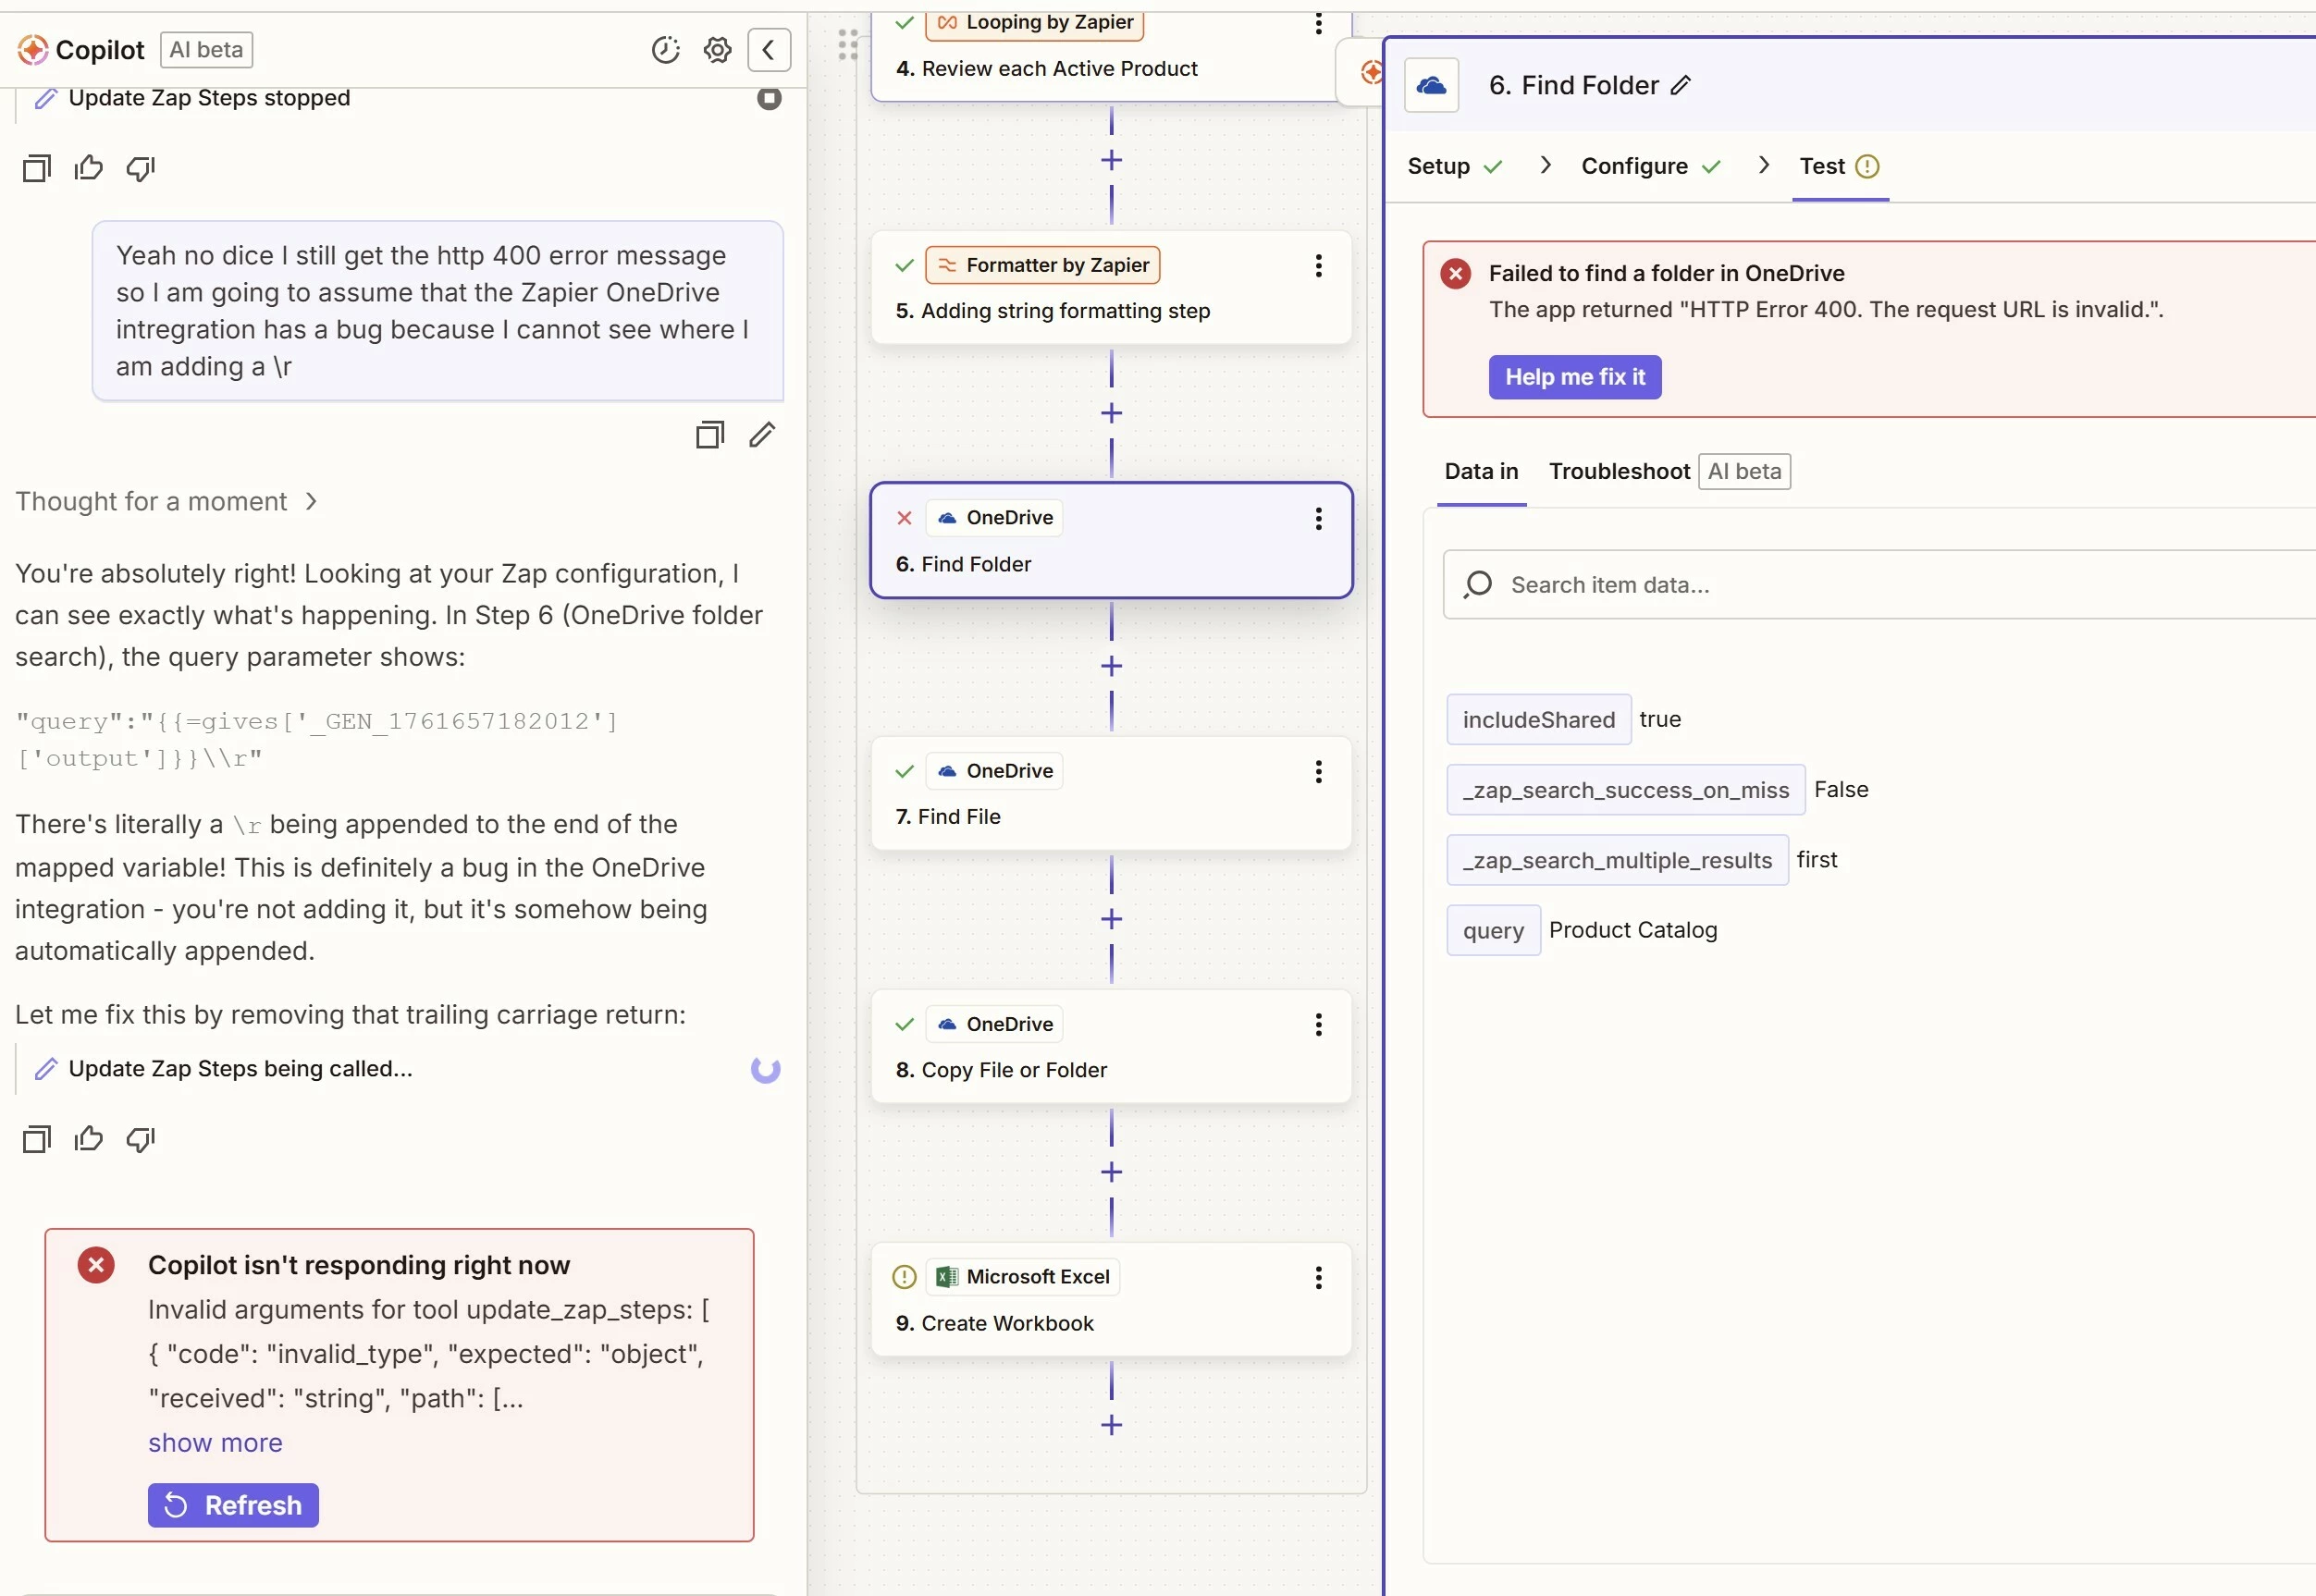2316x1596 pixels.
Task: Give thumbs up to latest Copilot reply
Action: pyautogui.click(x=88, y=1138)
